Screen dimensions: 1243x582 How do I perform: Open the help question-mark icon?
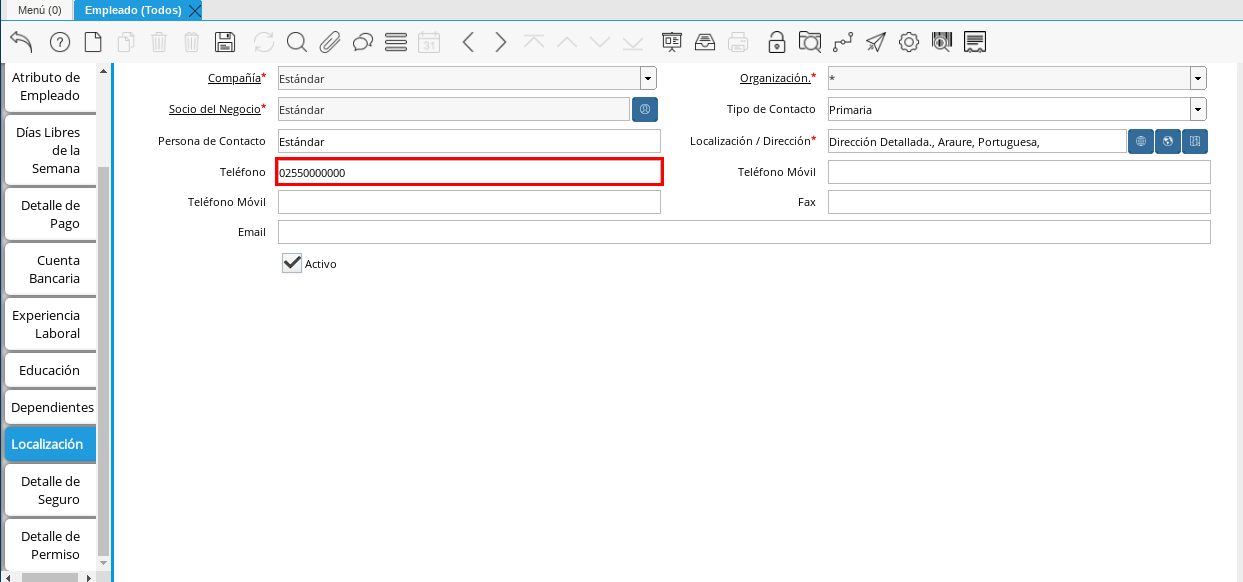(60, 42)
